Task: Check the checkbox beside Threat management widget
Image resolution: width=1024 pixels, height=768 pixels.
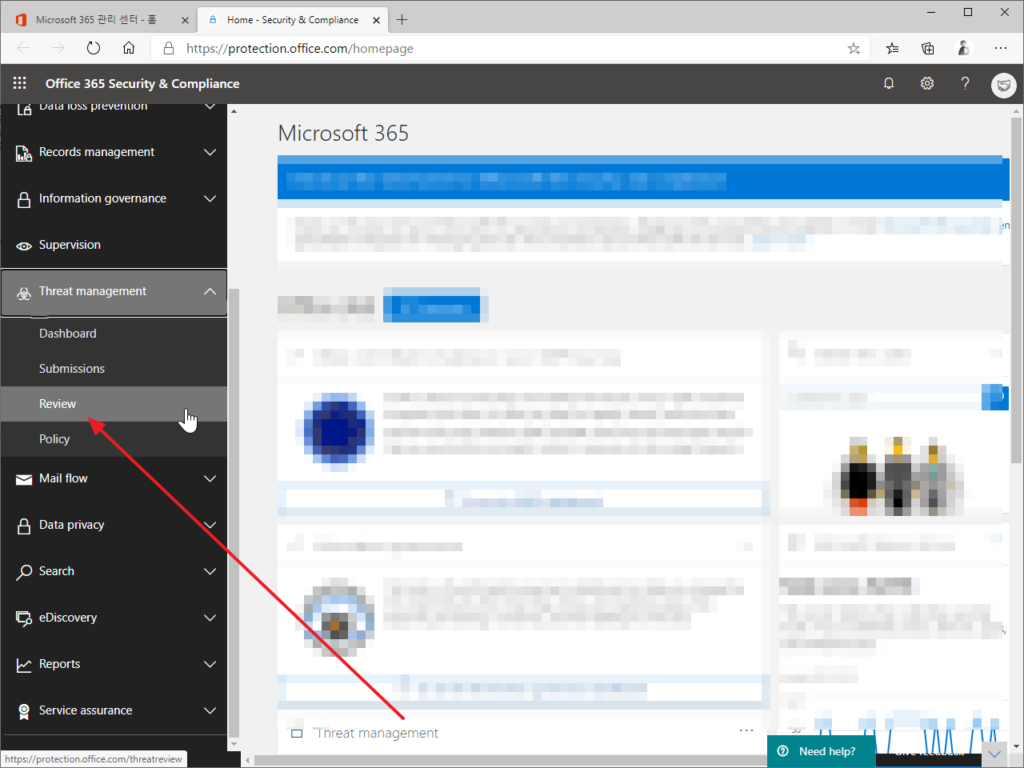Action: 296,732
